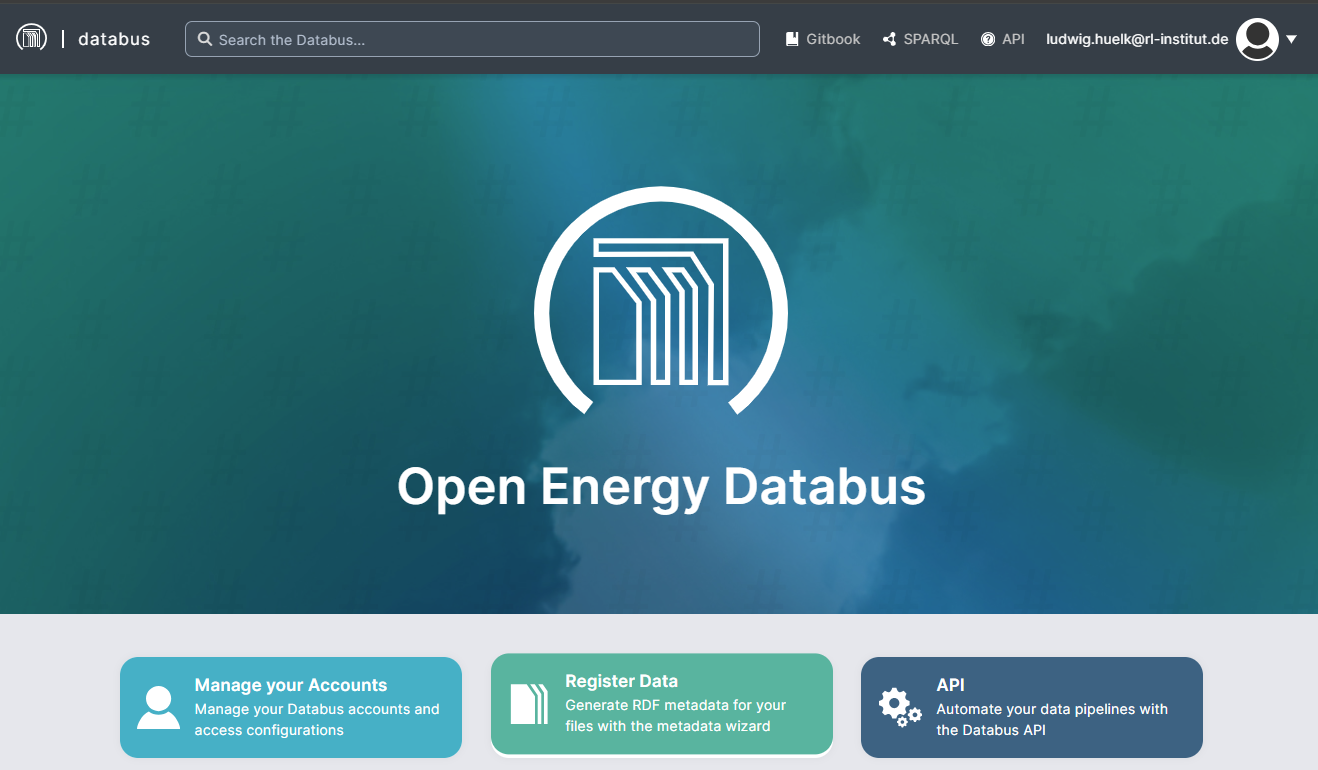The width and height of the screenshot is (1318, 770).
Task: Open the SPARQL navigation item
Action: [x=930, y=39]
